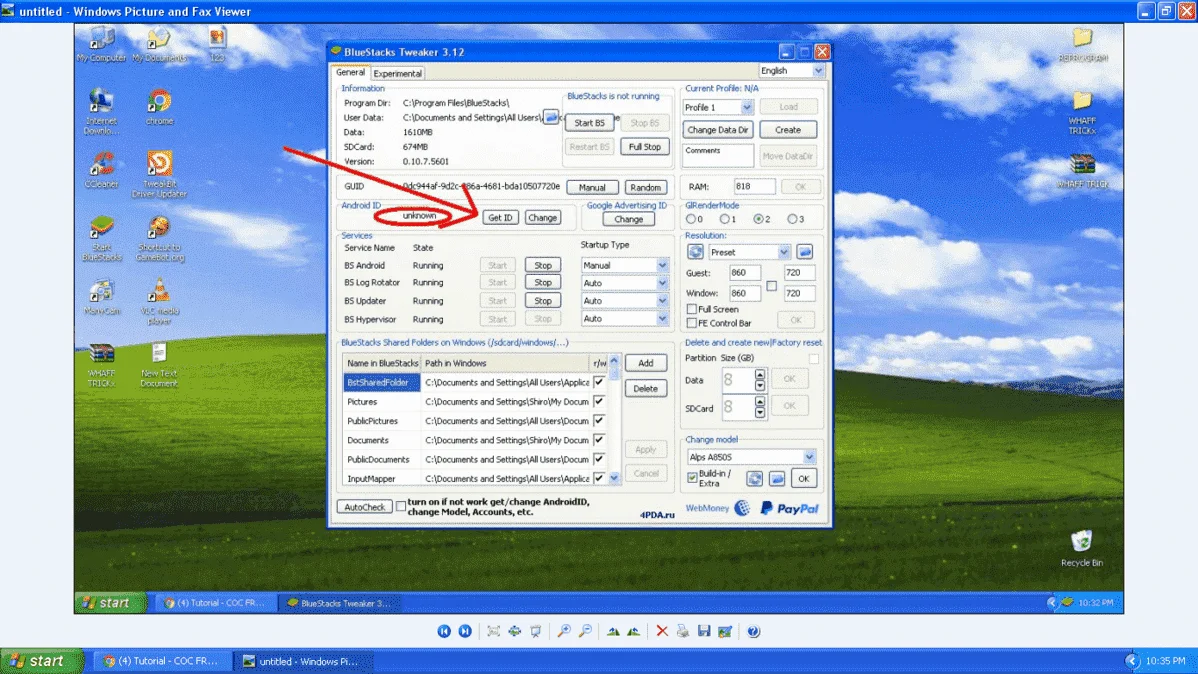This screenshot has height=674, width=1198.
Task: Increase Data partition size stepper
Action: tap(759, 374)
